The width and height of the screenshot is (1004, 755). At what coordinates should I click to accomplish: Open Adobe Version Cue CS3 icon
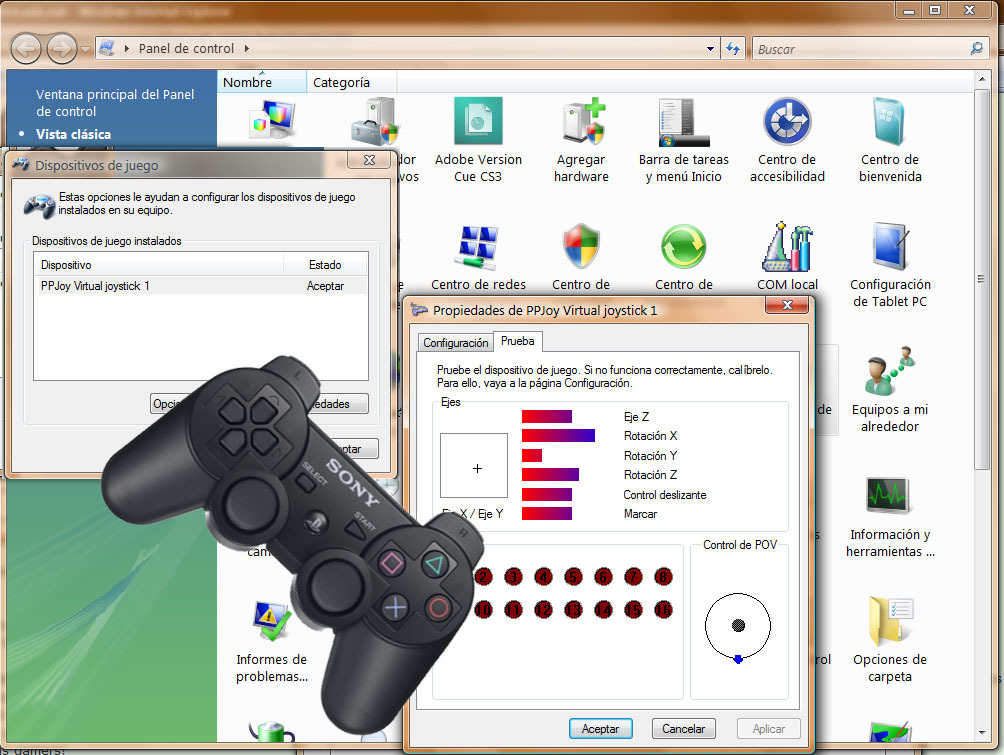pos(478,124)
